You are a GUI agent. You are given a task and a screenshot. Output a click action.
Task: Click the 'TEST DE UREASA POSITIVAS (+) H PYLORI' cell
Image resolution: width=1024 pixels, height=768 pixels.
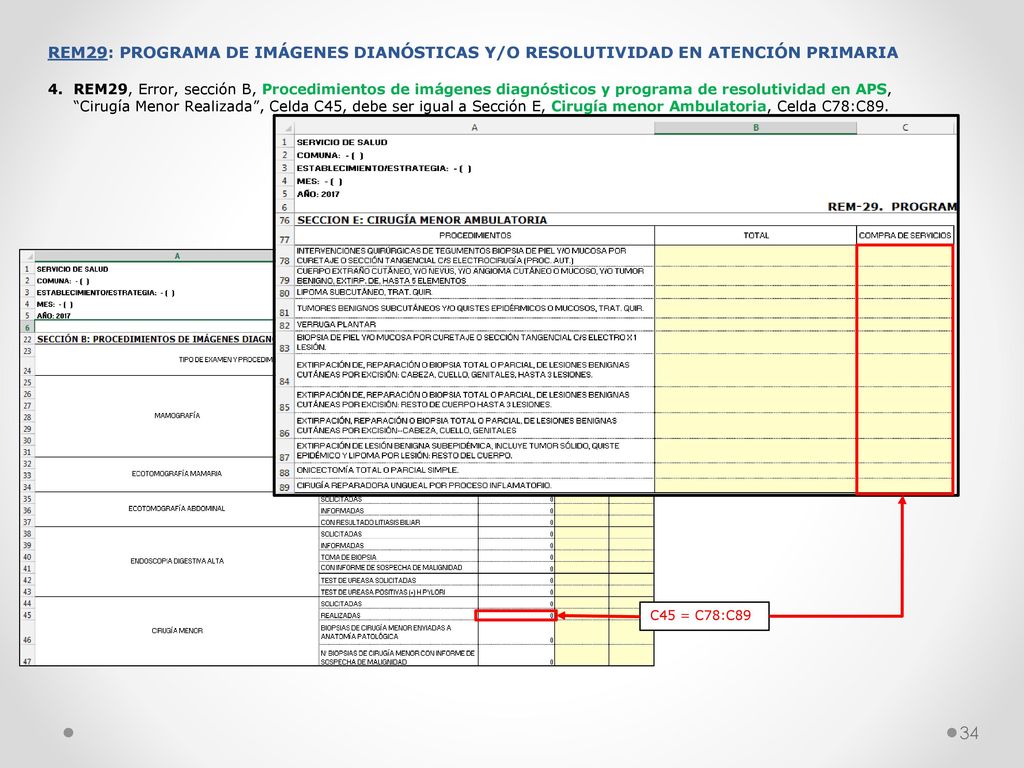[x=398, y=592]
